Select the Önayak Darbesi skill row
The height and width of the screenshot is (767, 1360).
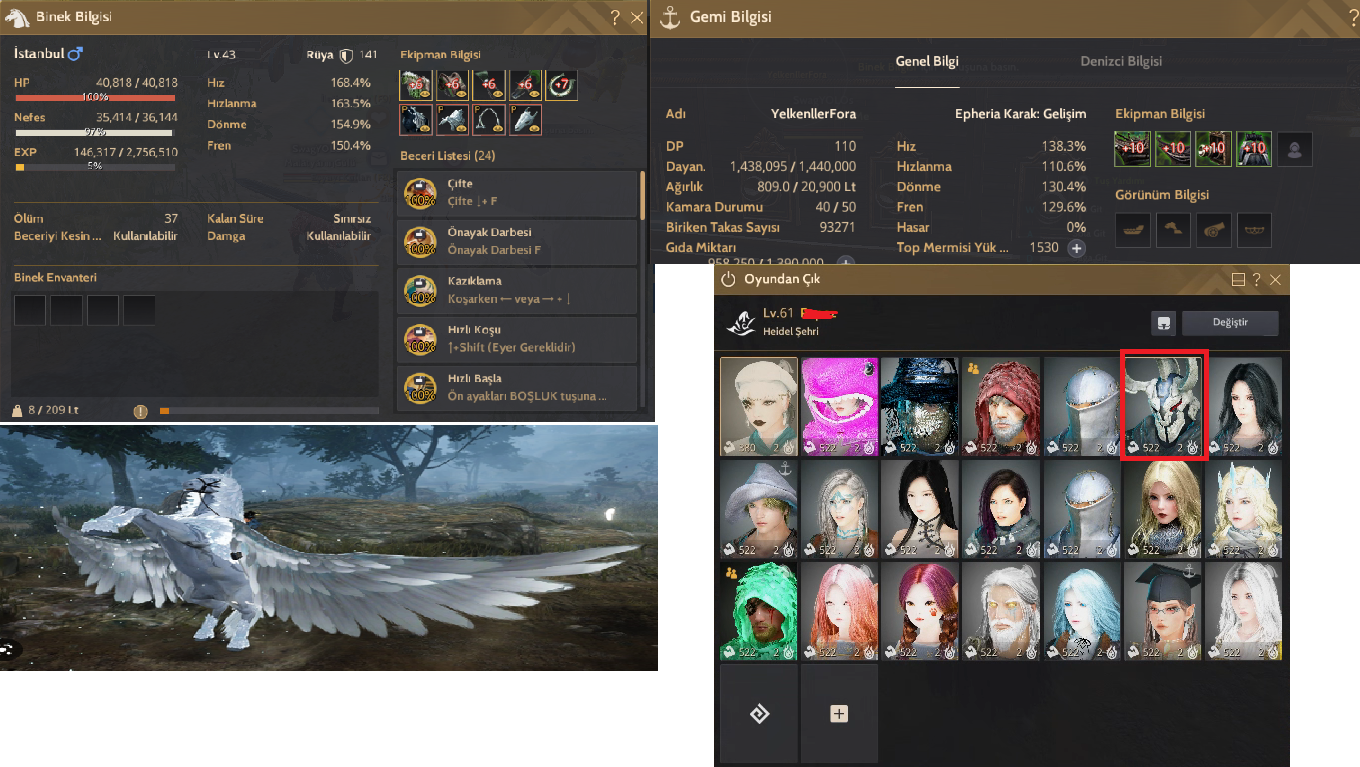(x=517, y=242)
